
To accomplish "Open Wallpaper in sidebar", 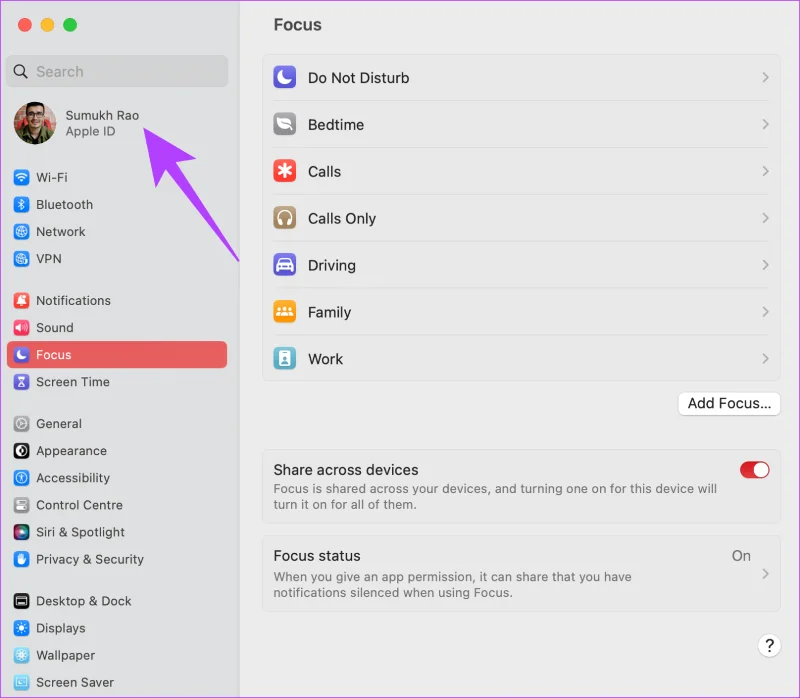I will coord(117,655).
